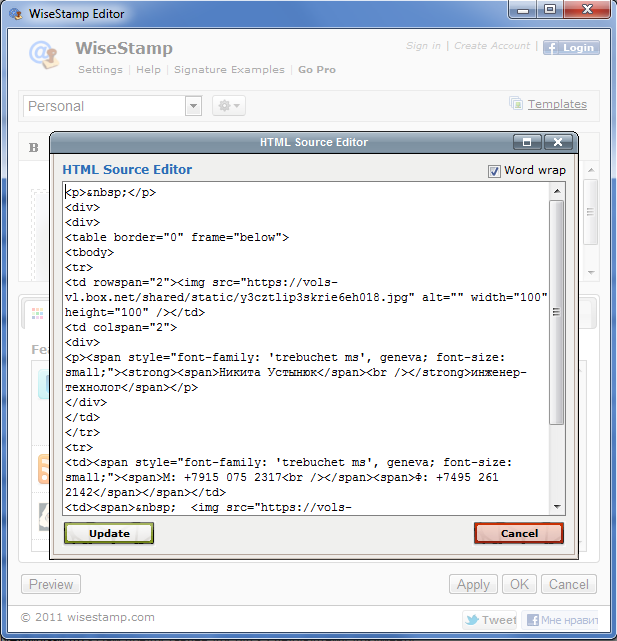Click the line with table border="0" frame="below"
The image size is (617, 641).
177,238
